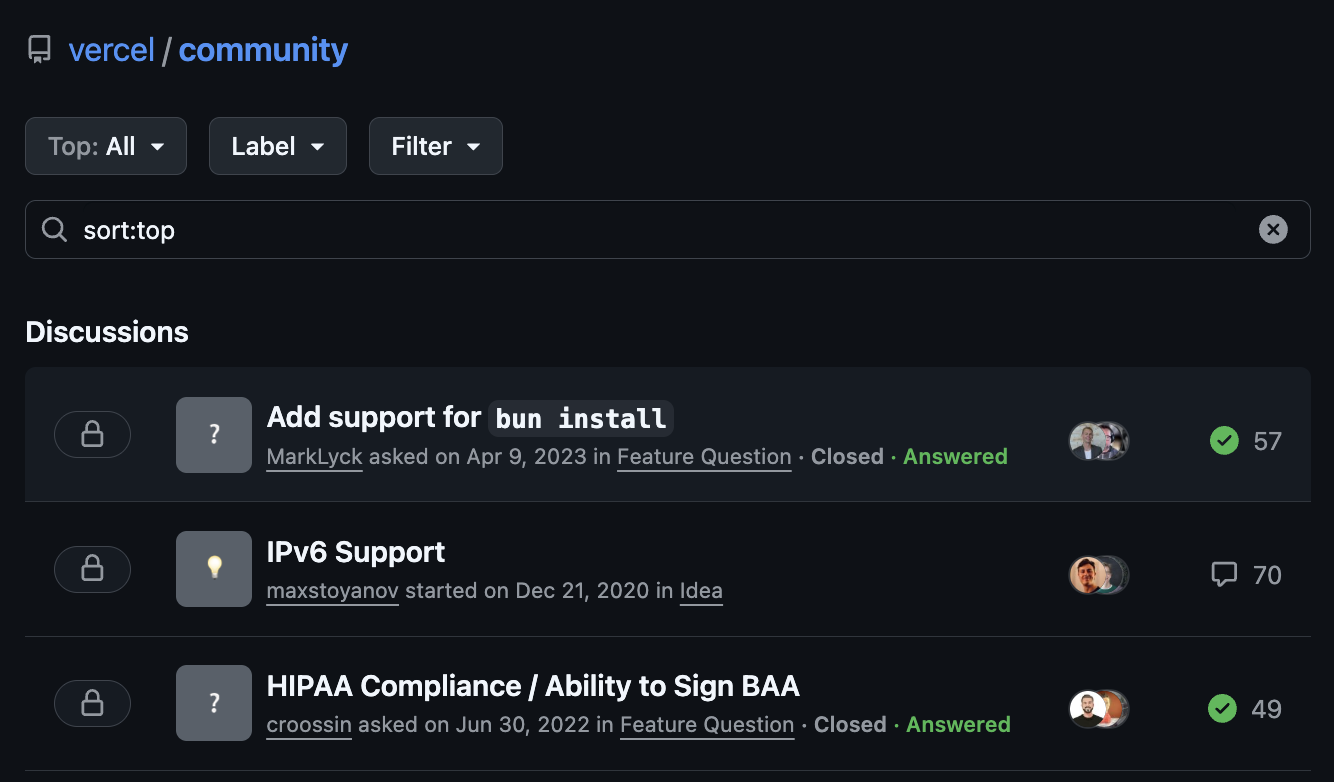Go to the community repository link
This screenshot has width=1334, height=782.
point(263,50)
